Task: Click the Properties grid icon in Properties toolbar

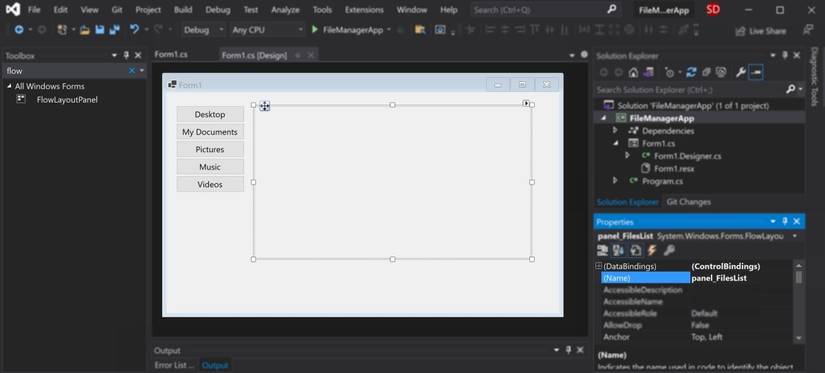Action: (x=635, y=250)
